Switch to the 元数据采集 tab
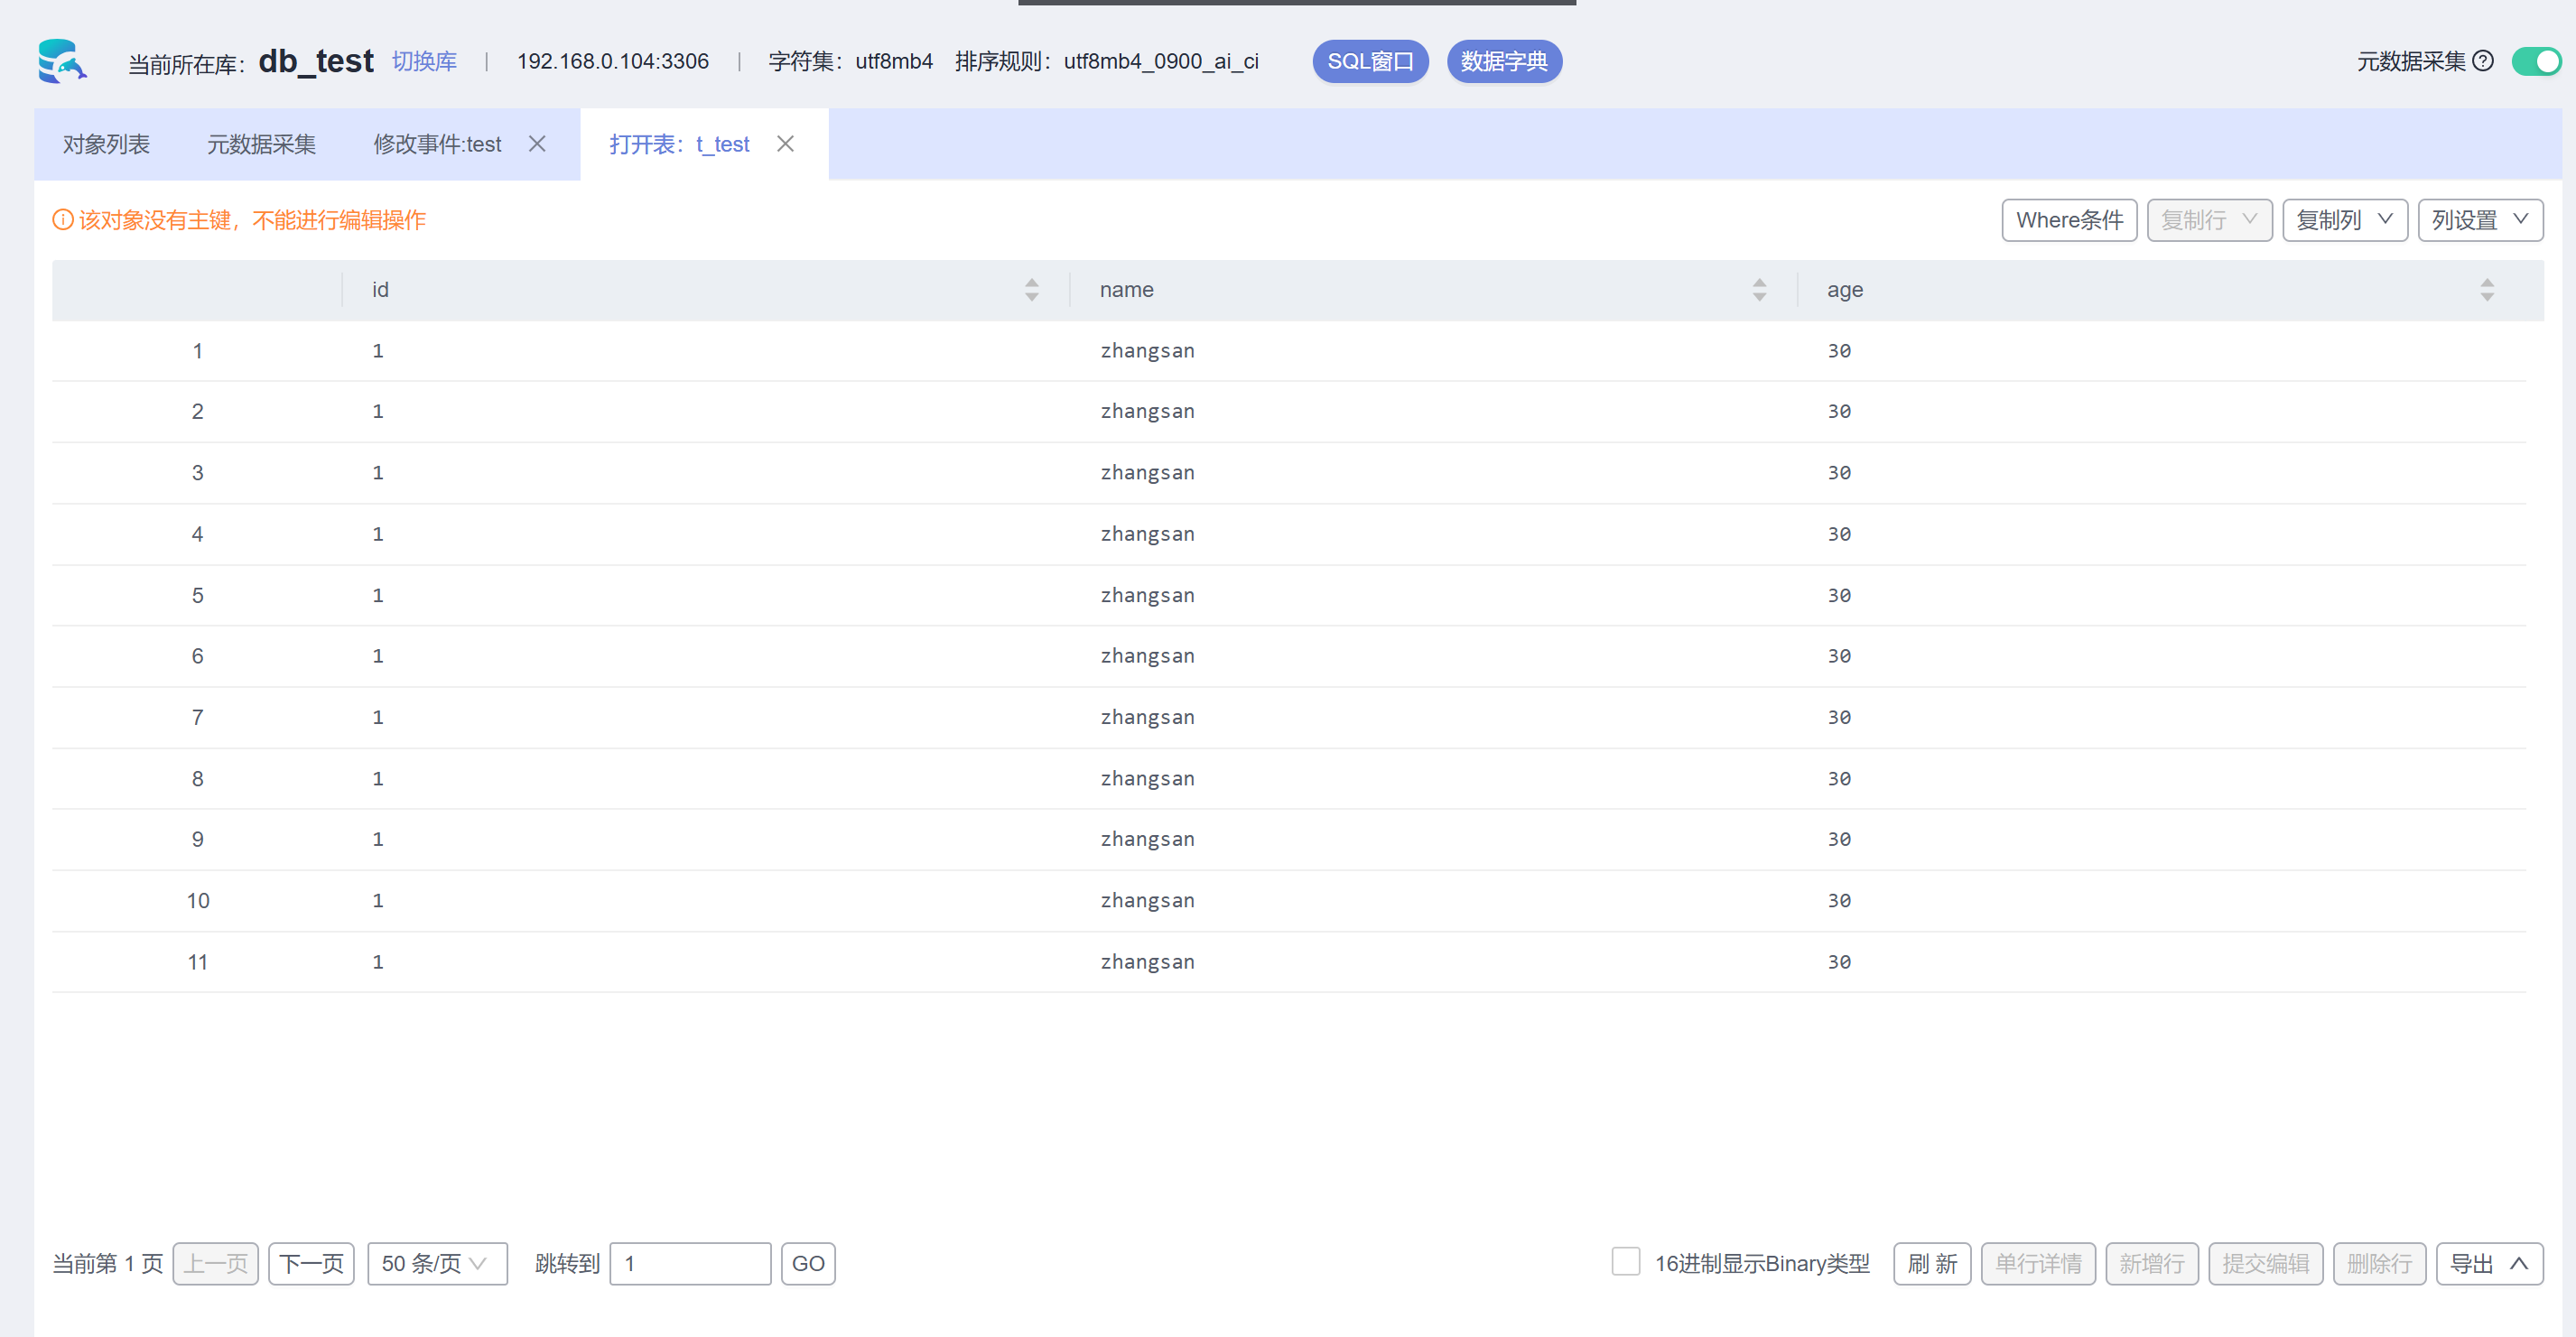This screenshot has width=2576, height=1337. pos(261,144)
